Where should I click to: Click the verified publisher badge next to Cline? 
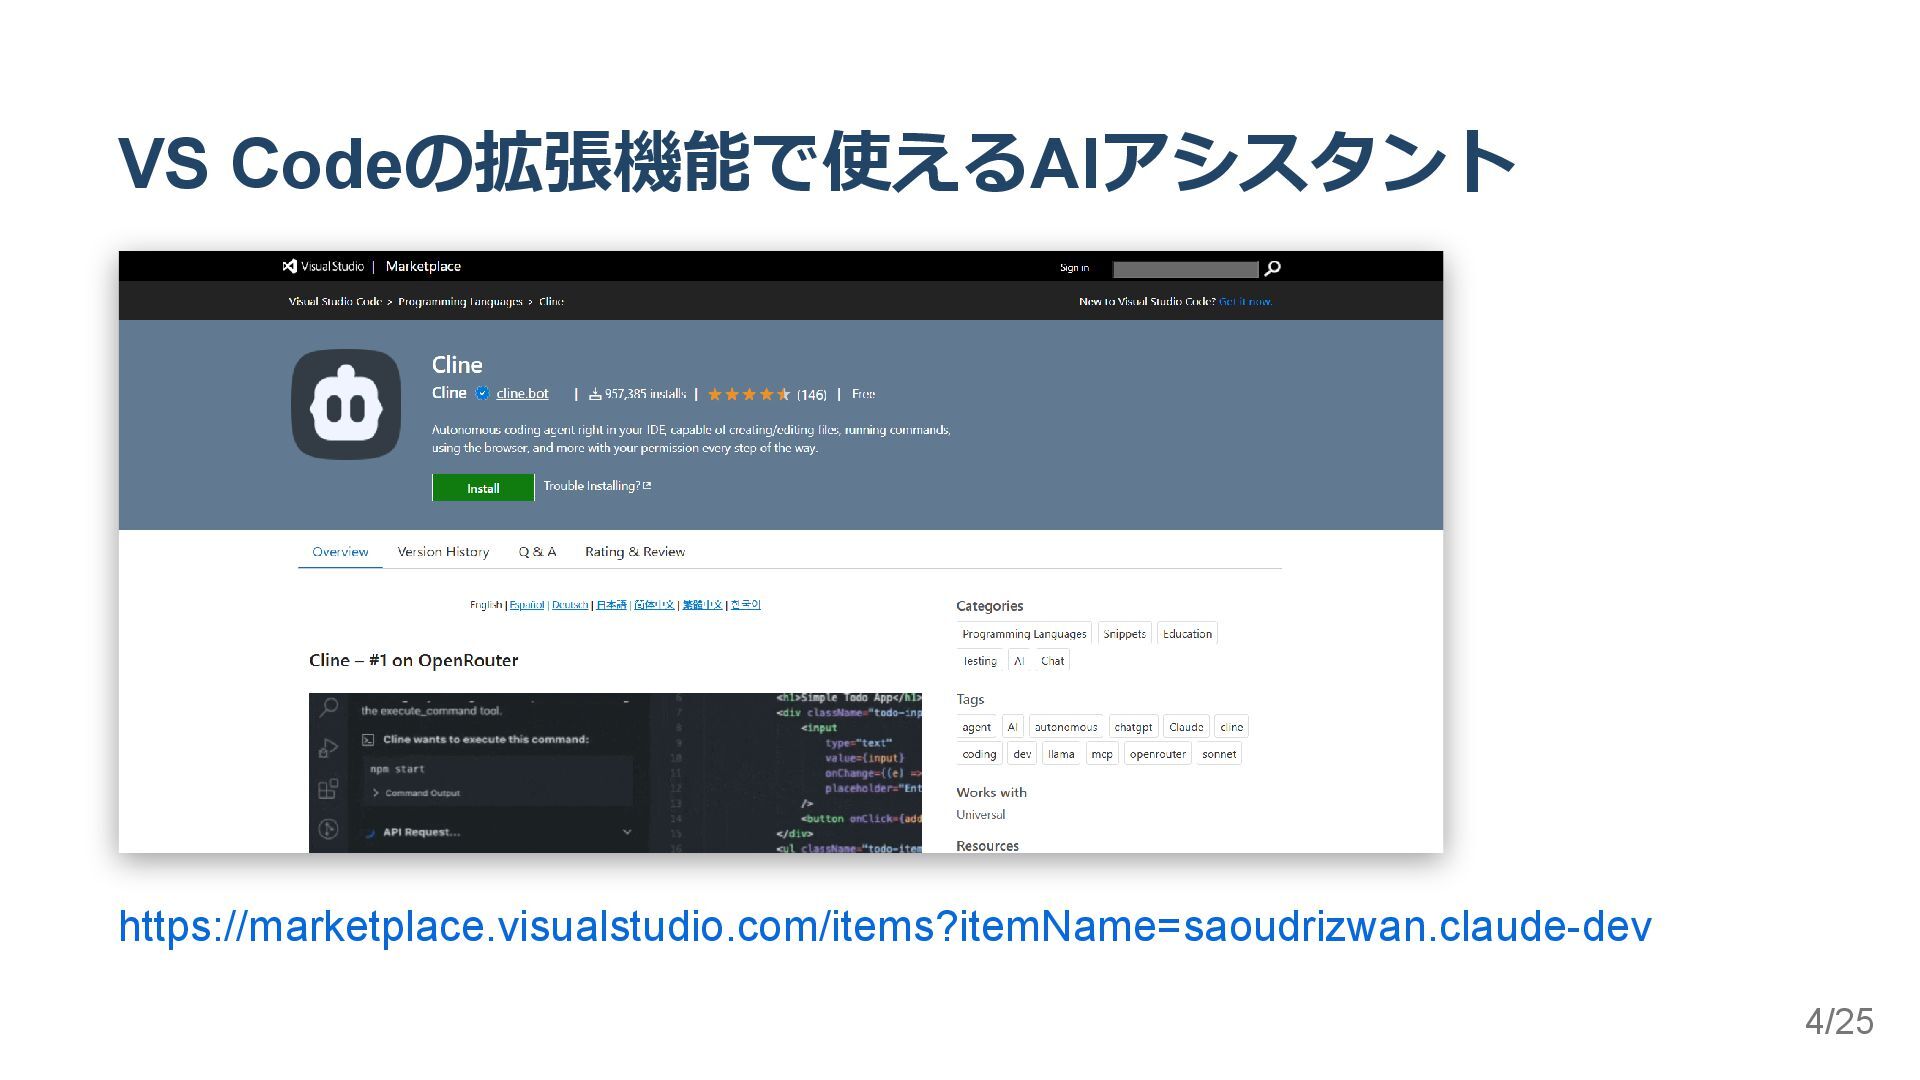point(482,394)
